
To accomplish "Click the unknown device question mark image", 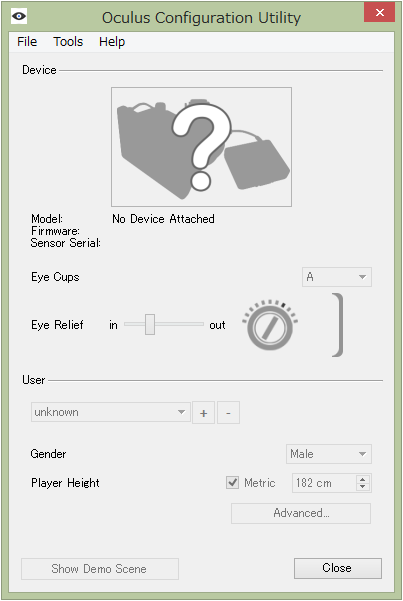I will [201, 147].
